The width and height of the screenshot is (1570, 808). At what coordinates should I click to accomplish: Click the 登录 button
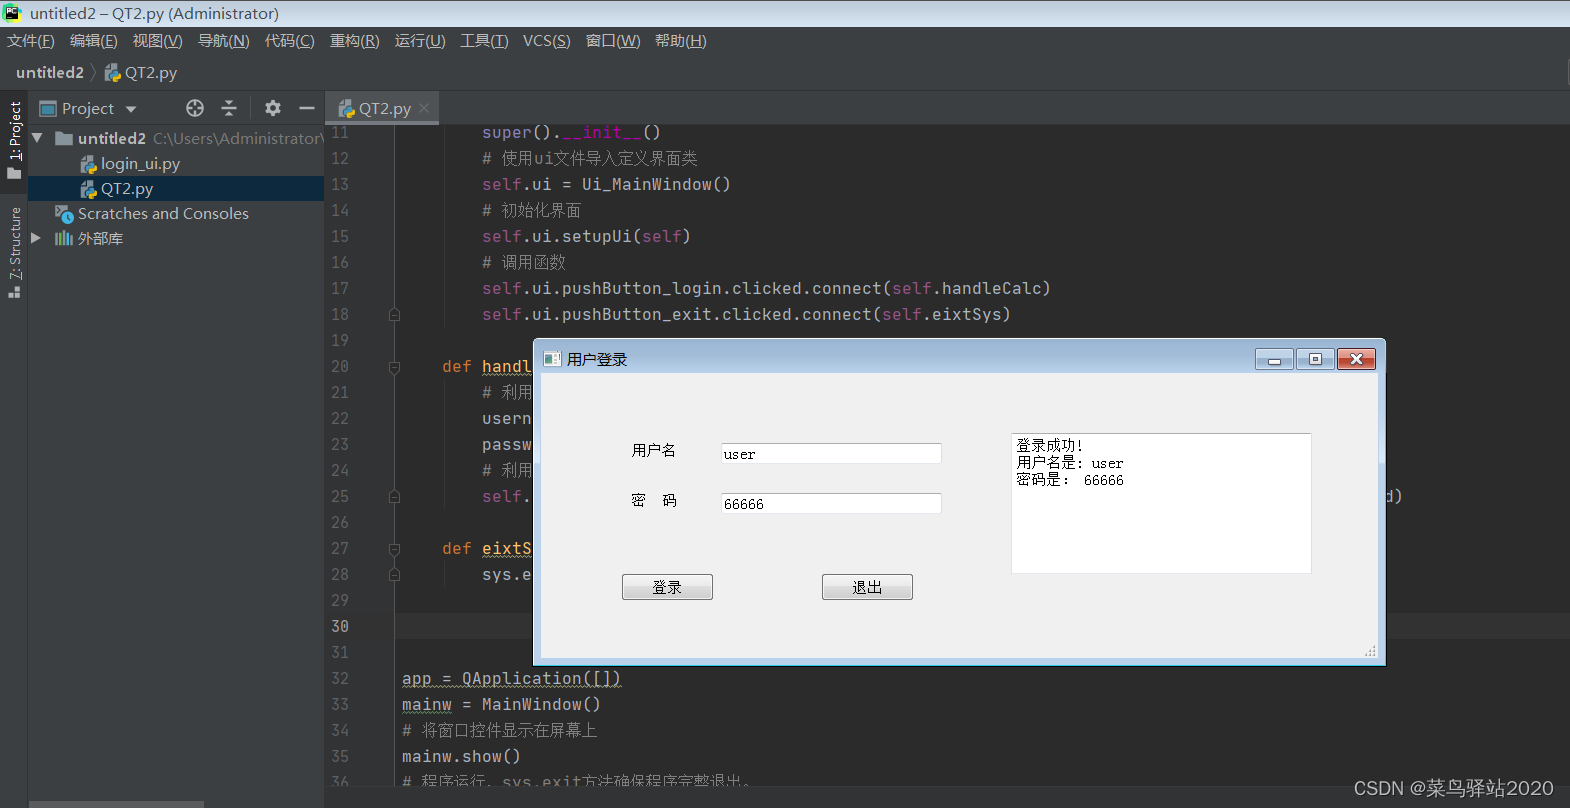[x=667, y=587]
